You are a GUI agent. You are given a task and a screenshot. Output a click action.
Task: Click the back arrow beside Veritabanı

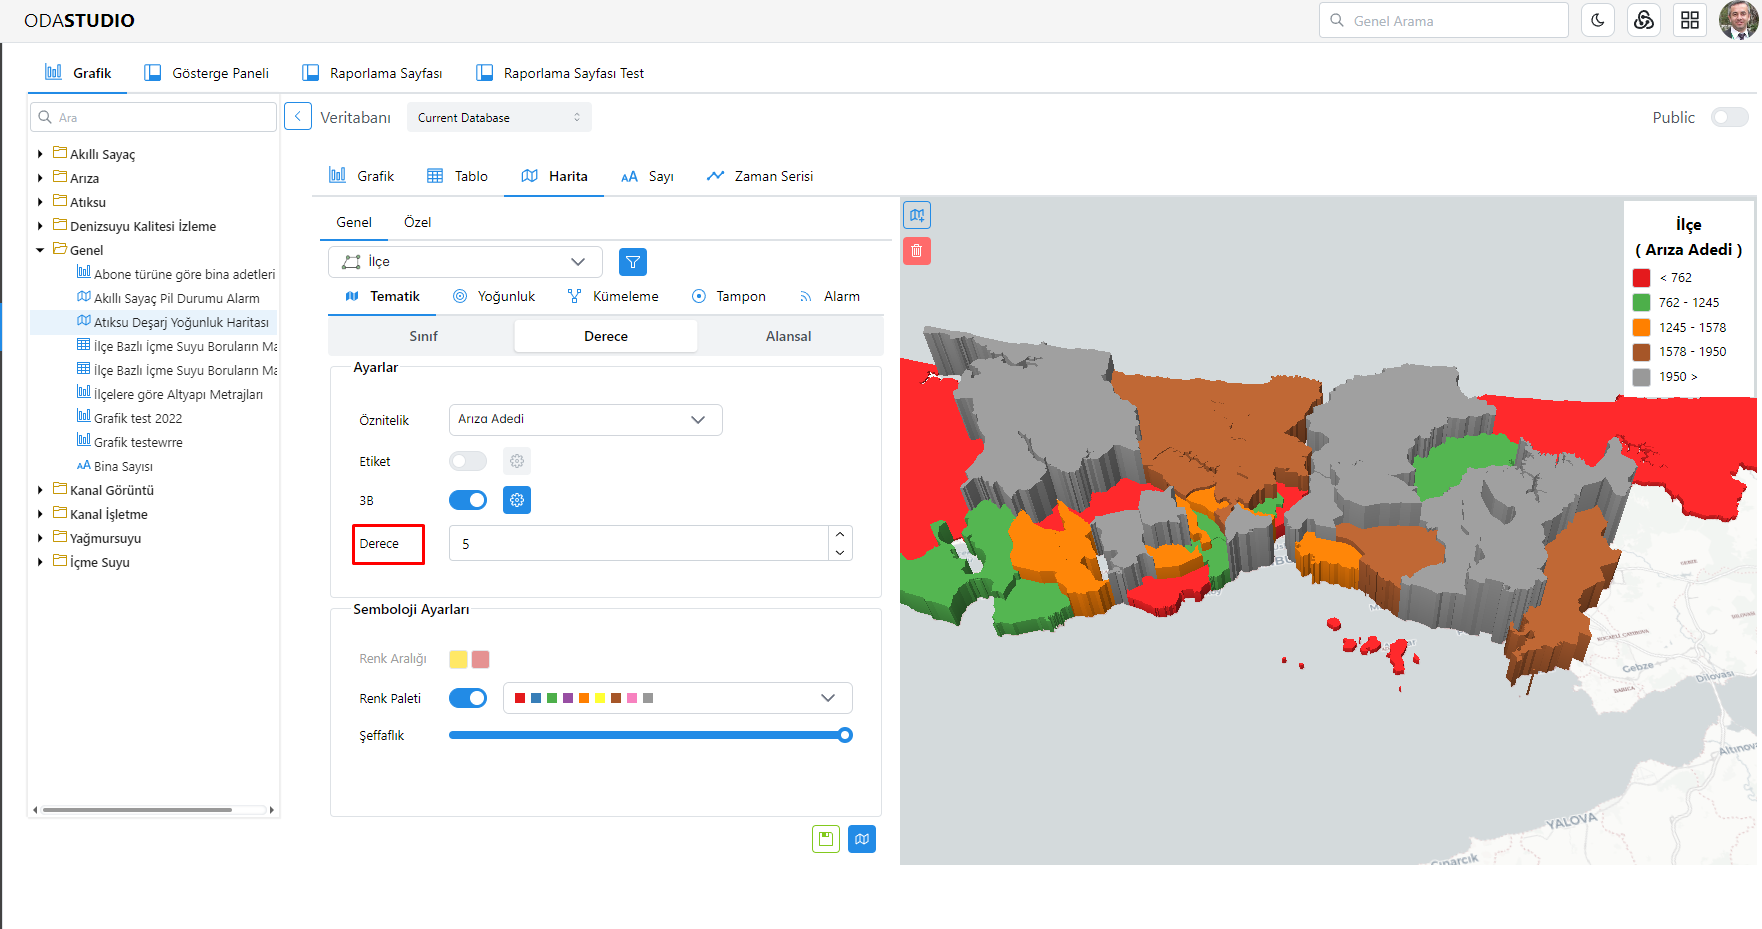point(297,117)
